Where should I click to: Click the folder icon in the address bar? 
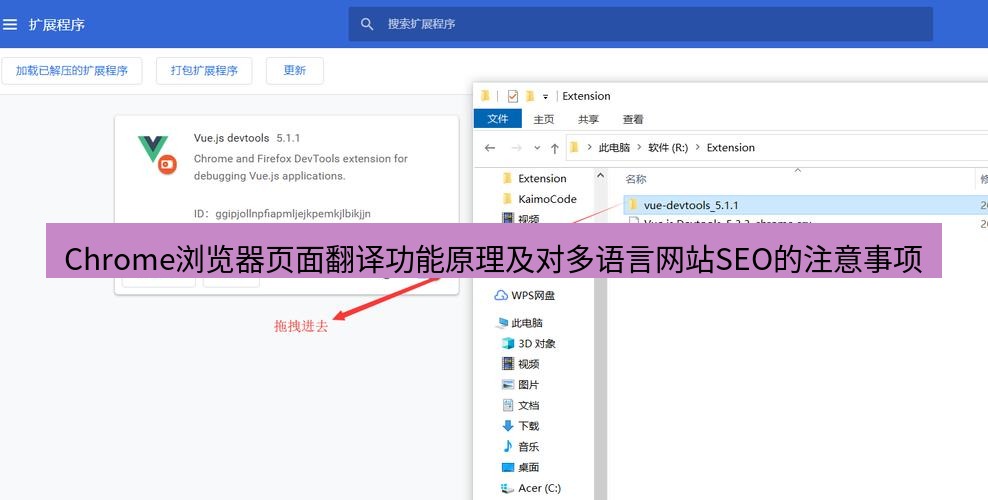574,147
